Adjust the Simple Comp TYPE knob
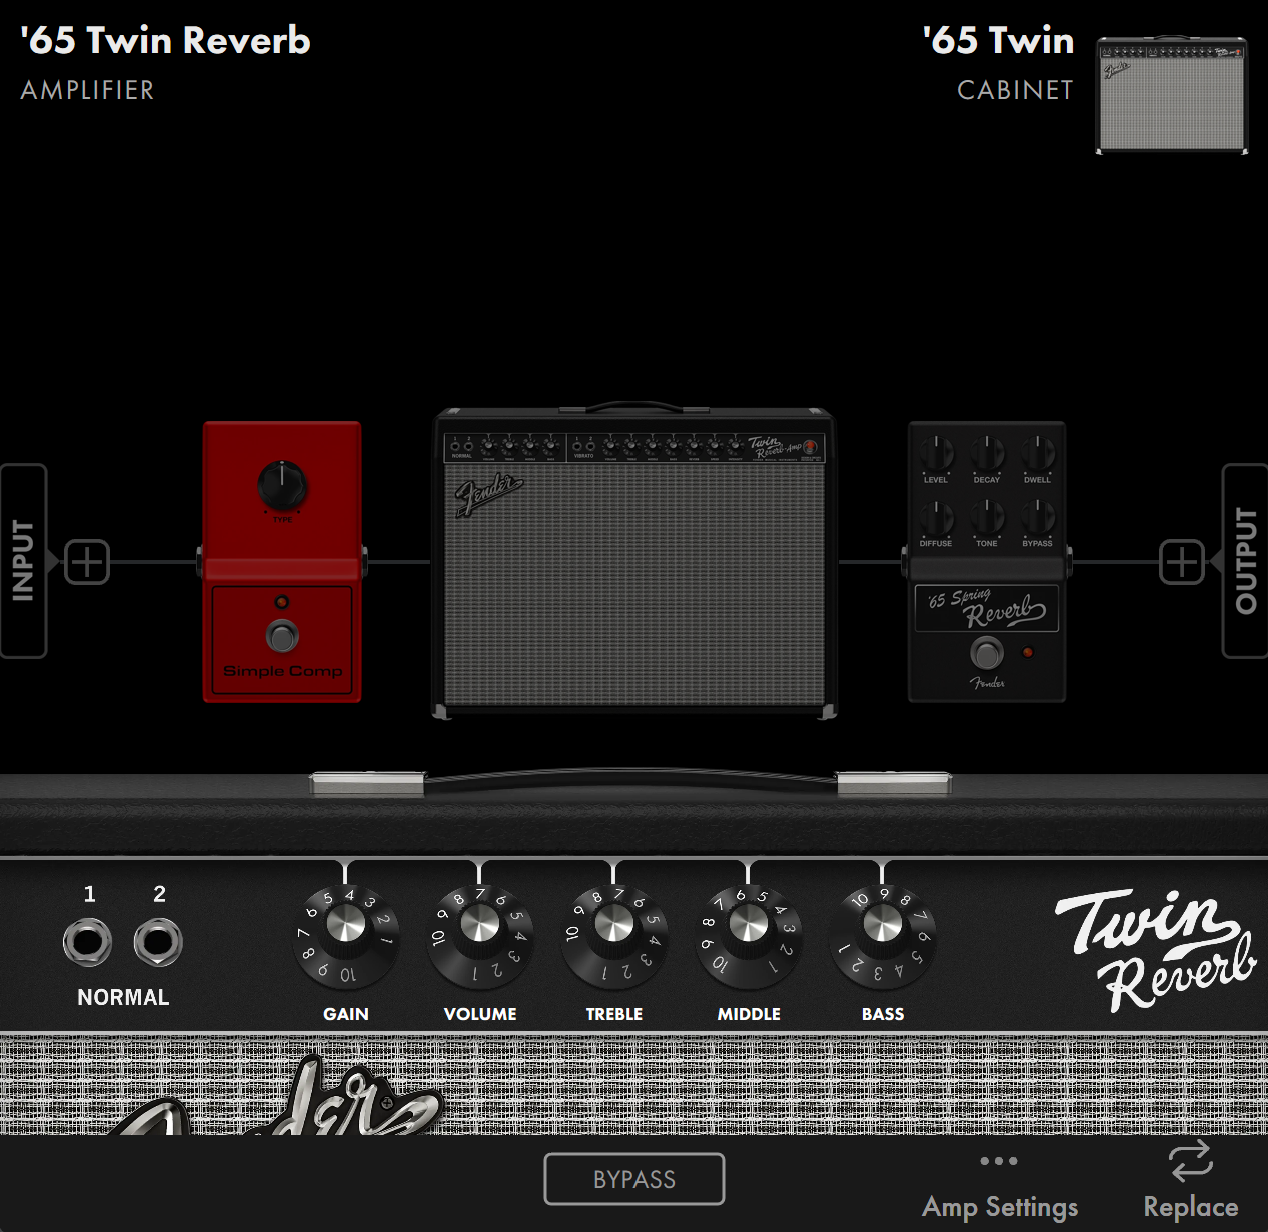Image resolution: width=1268 pixels, height=1232 pixels. (282, 486)
